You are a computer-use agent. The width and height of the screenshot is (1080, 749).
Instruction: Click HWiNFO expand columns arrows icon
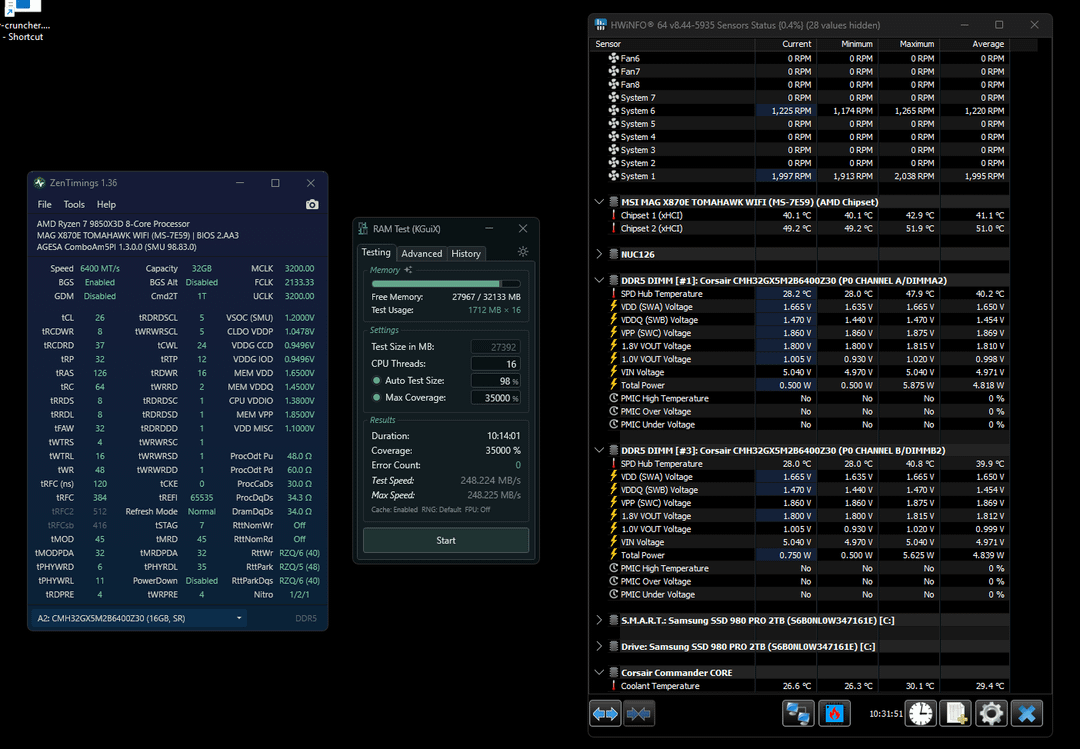[x=605, y=714]
